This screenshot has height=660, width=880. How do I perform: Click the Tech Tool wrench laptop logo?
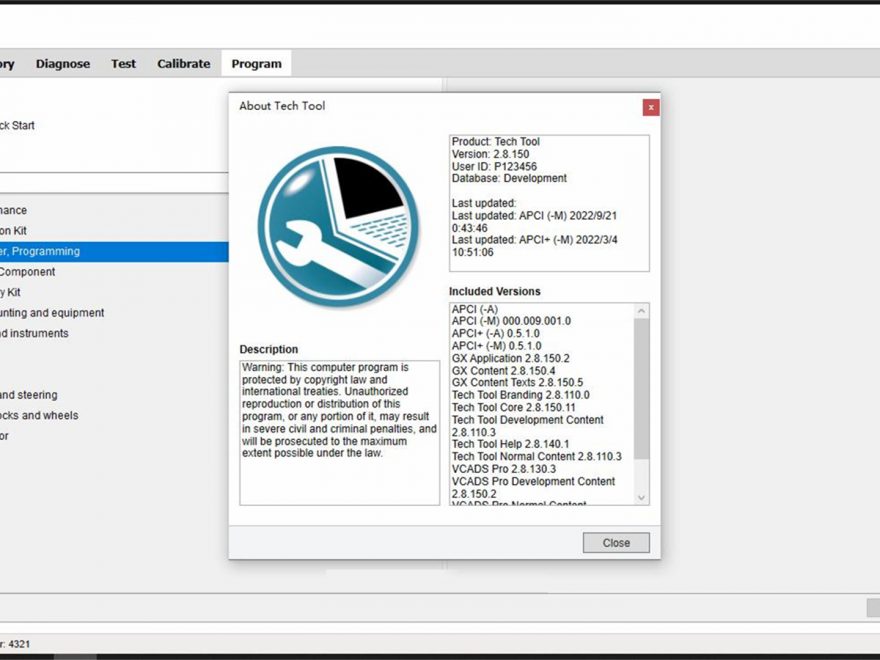tap(338, 226)
